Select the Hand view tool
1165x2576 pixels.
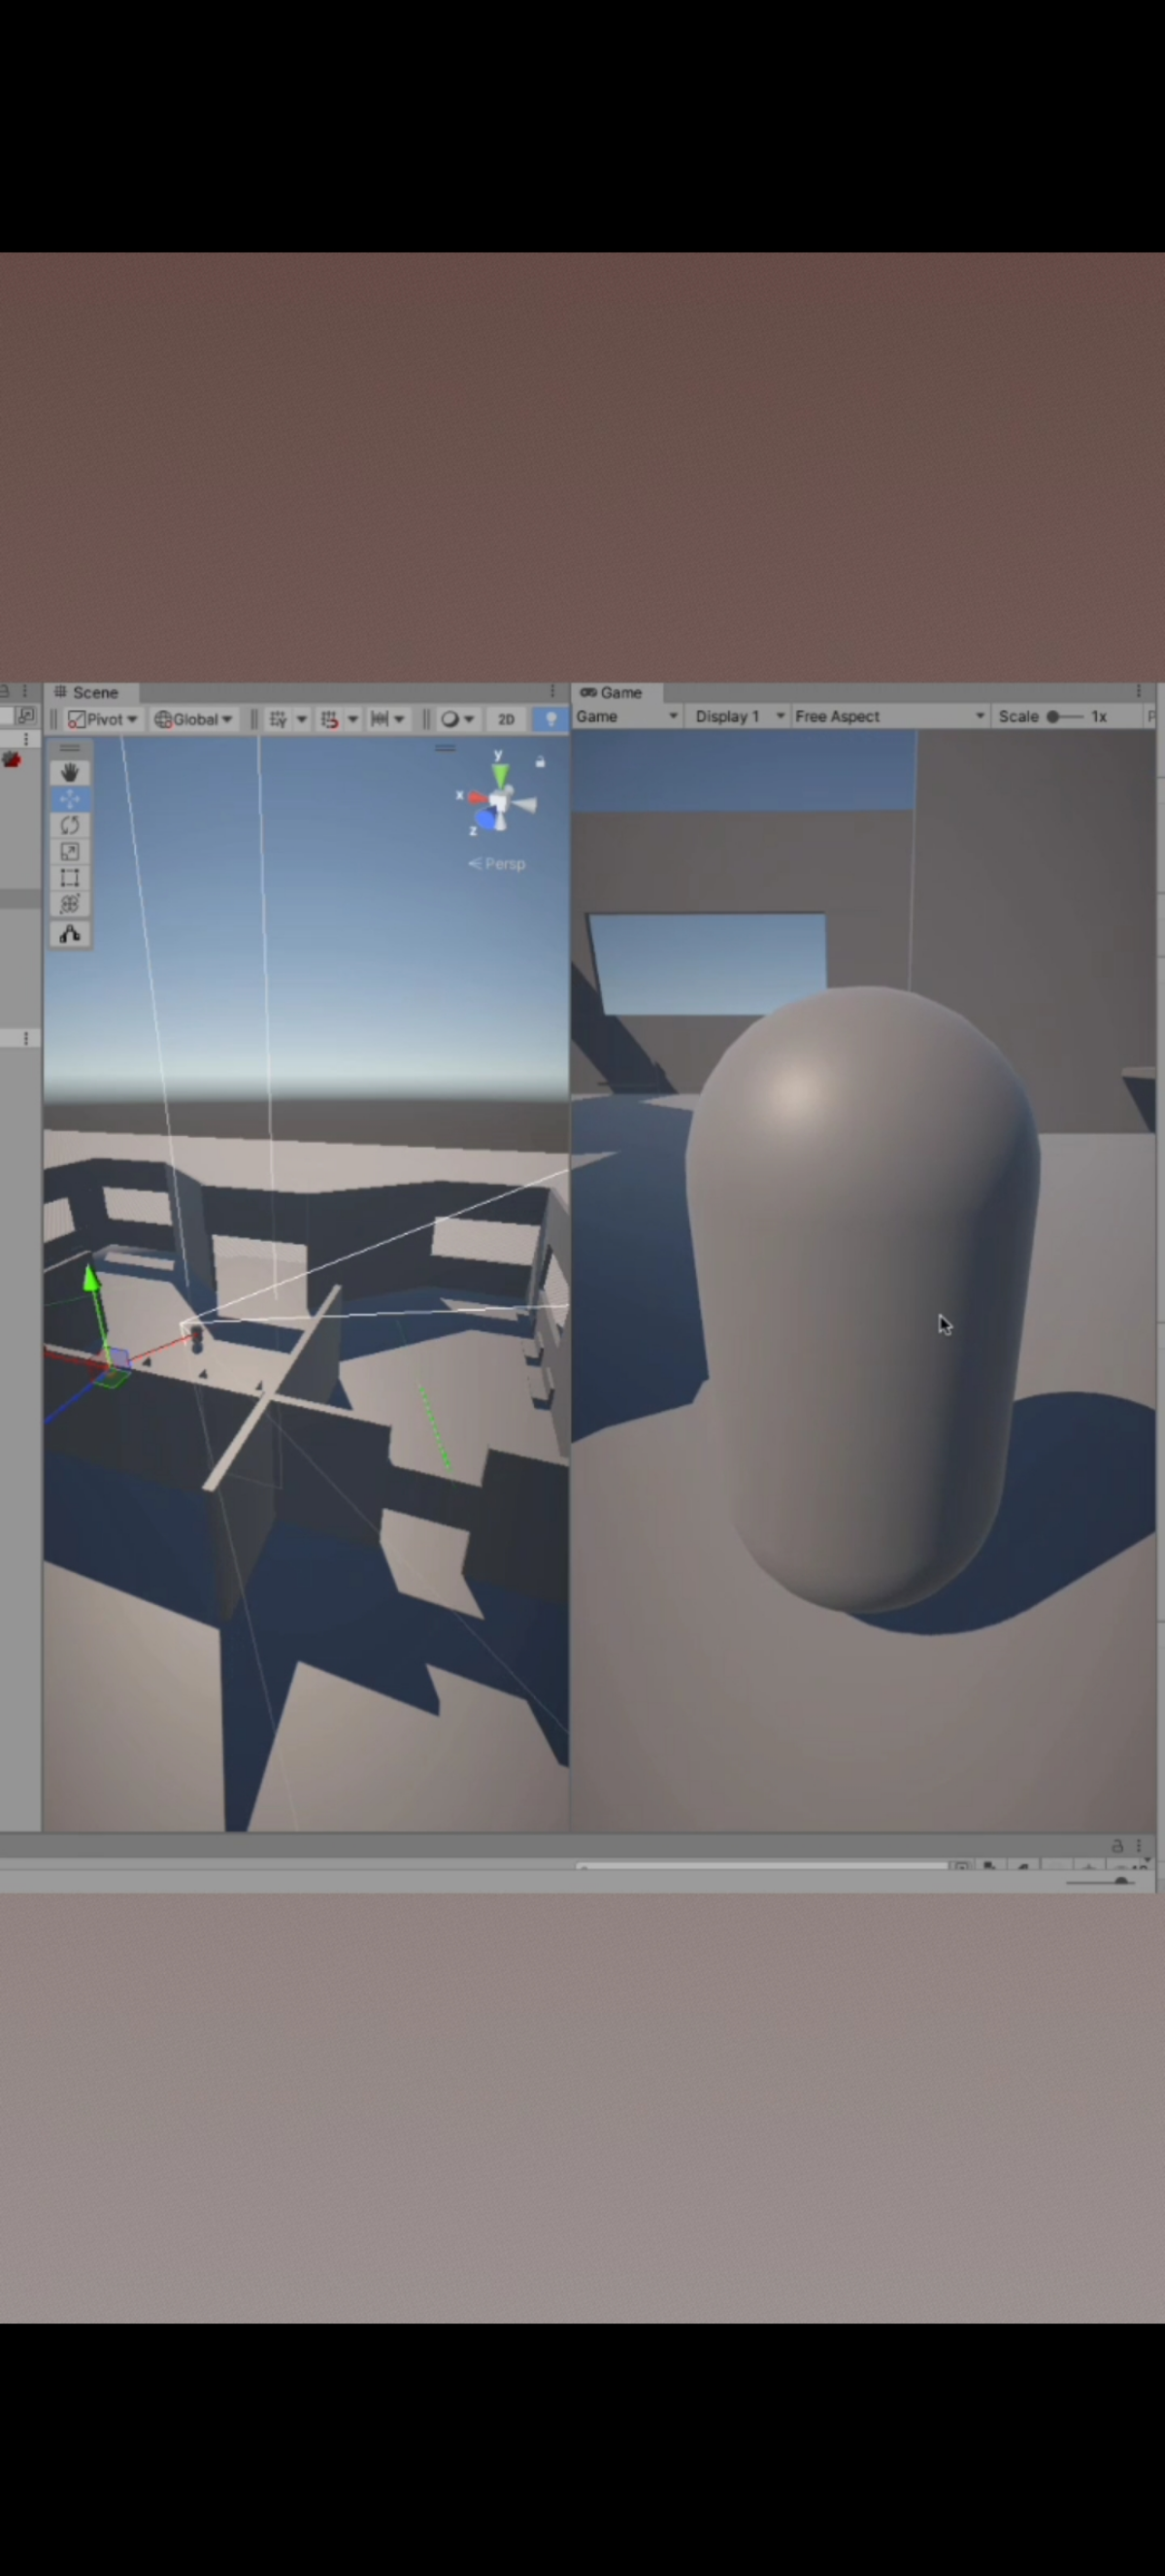70,772
